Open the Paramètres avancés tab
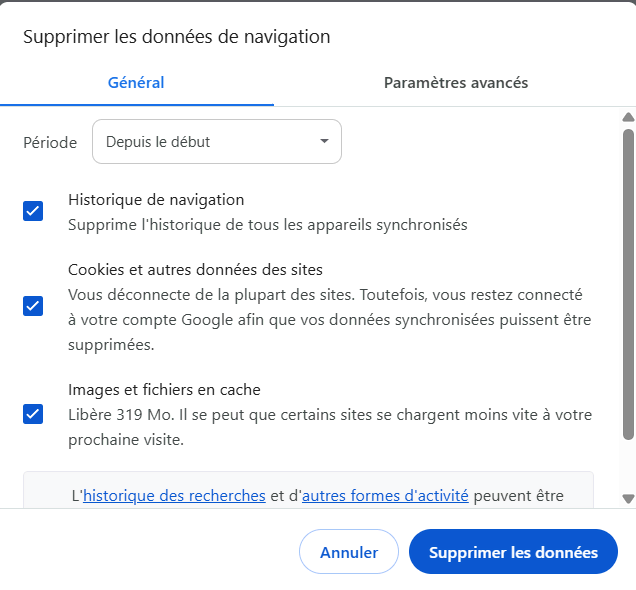Screen dimensions: 636x590 point(456,83)
